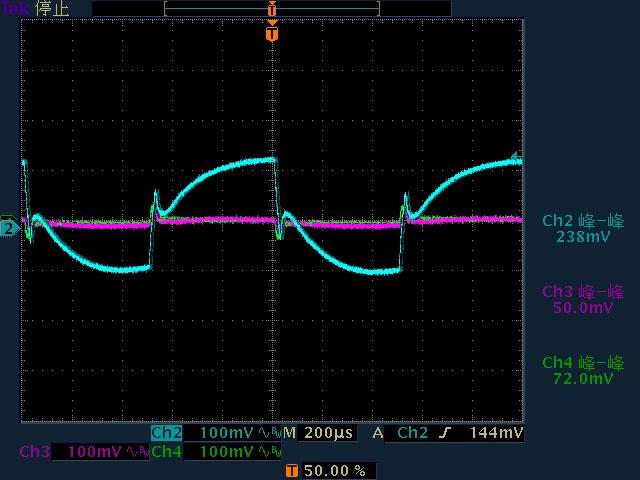This screenshot has height=480, width=640.
Task: Click the channel 2 ground reference marker
Action: click(x=8, y=228)
